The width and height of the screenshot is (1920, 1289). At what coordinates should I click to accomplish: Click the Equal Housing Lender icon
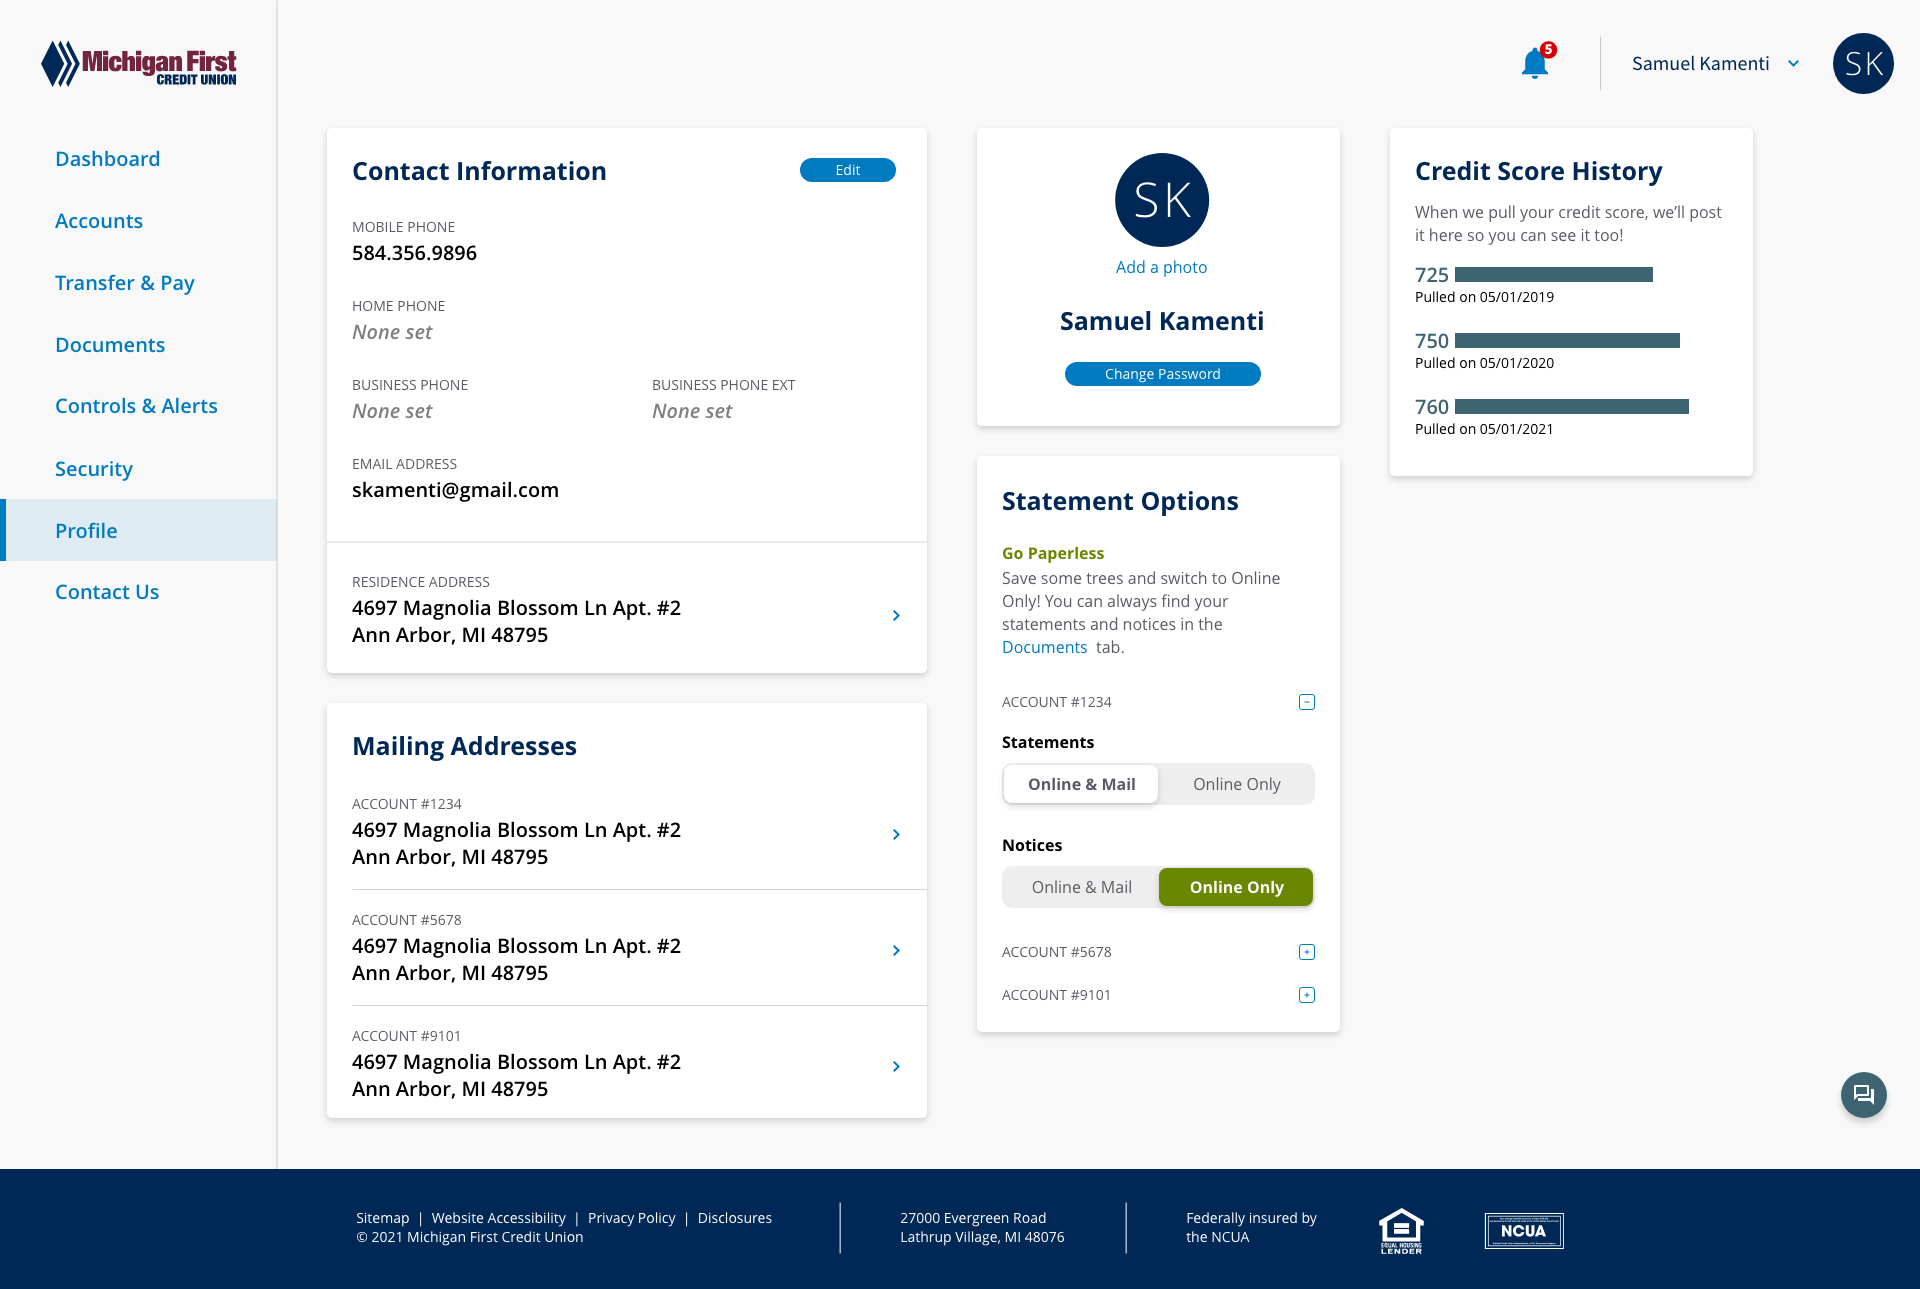[1401, 1230]
